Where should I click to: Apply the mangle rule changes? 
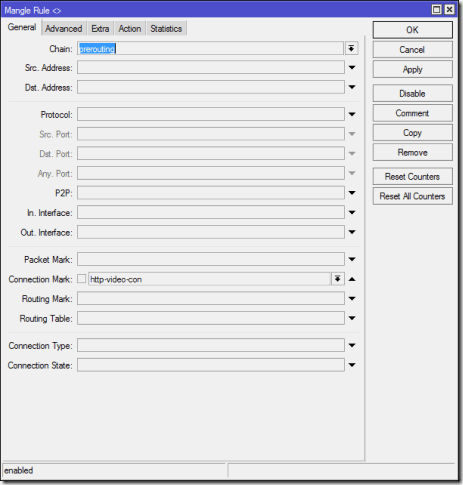click(x=412, y=69)
